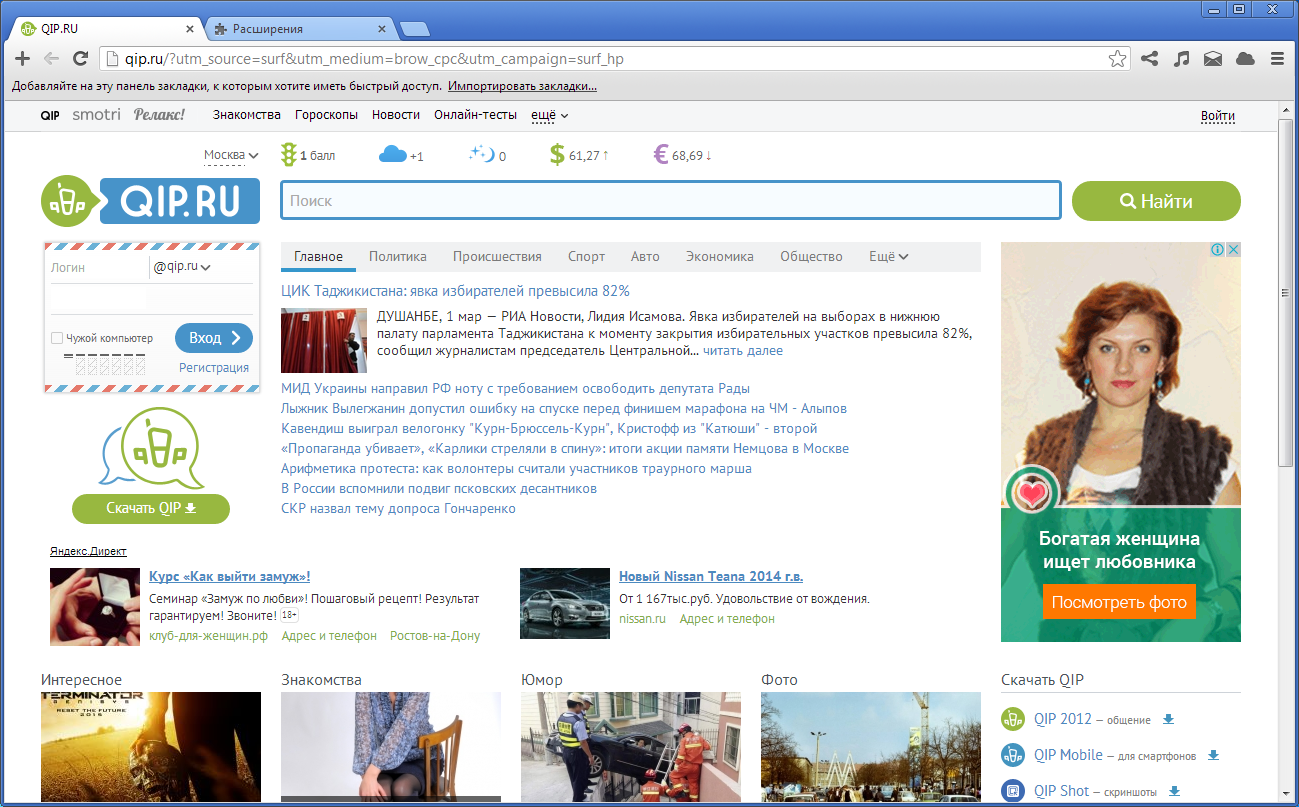
Task: Select the Общество news tab
Action: pos(811,257)
